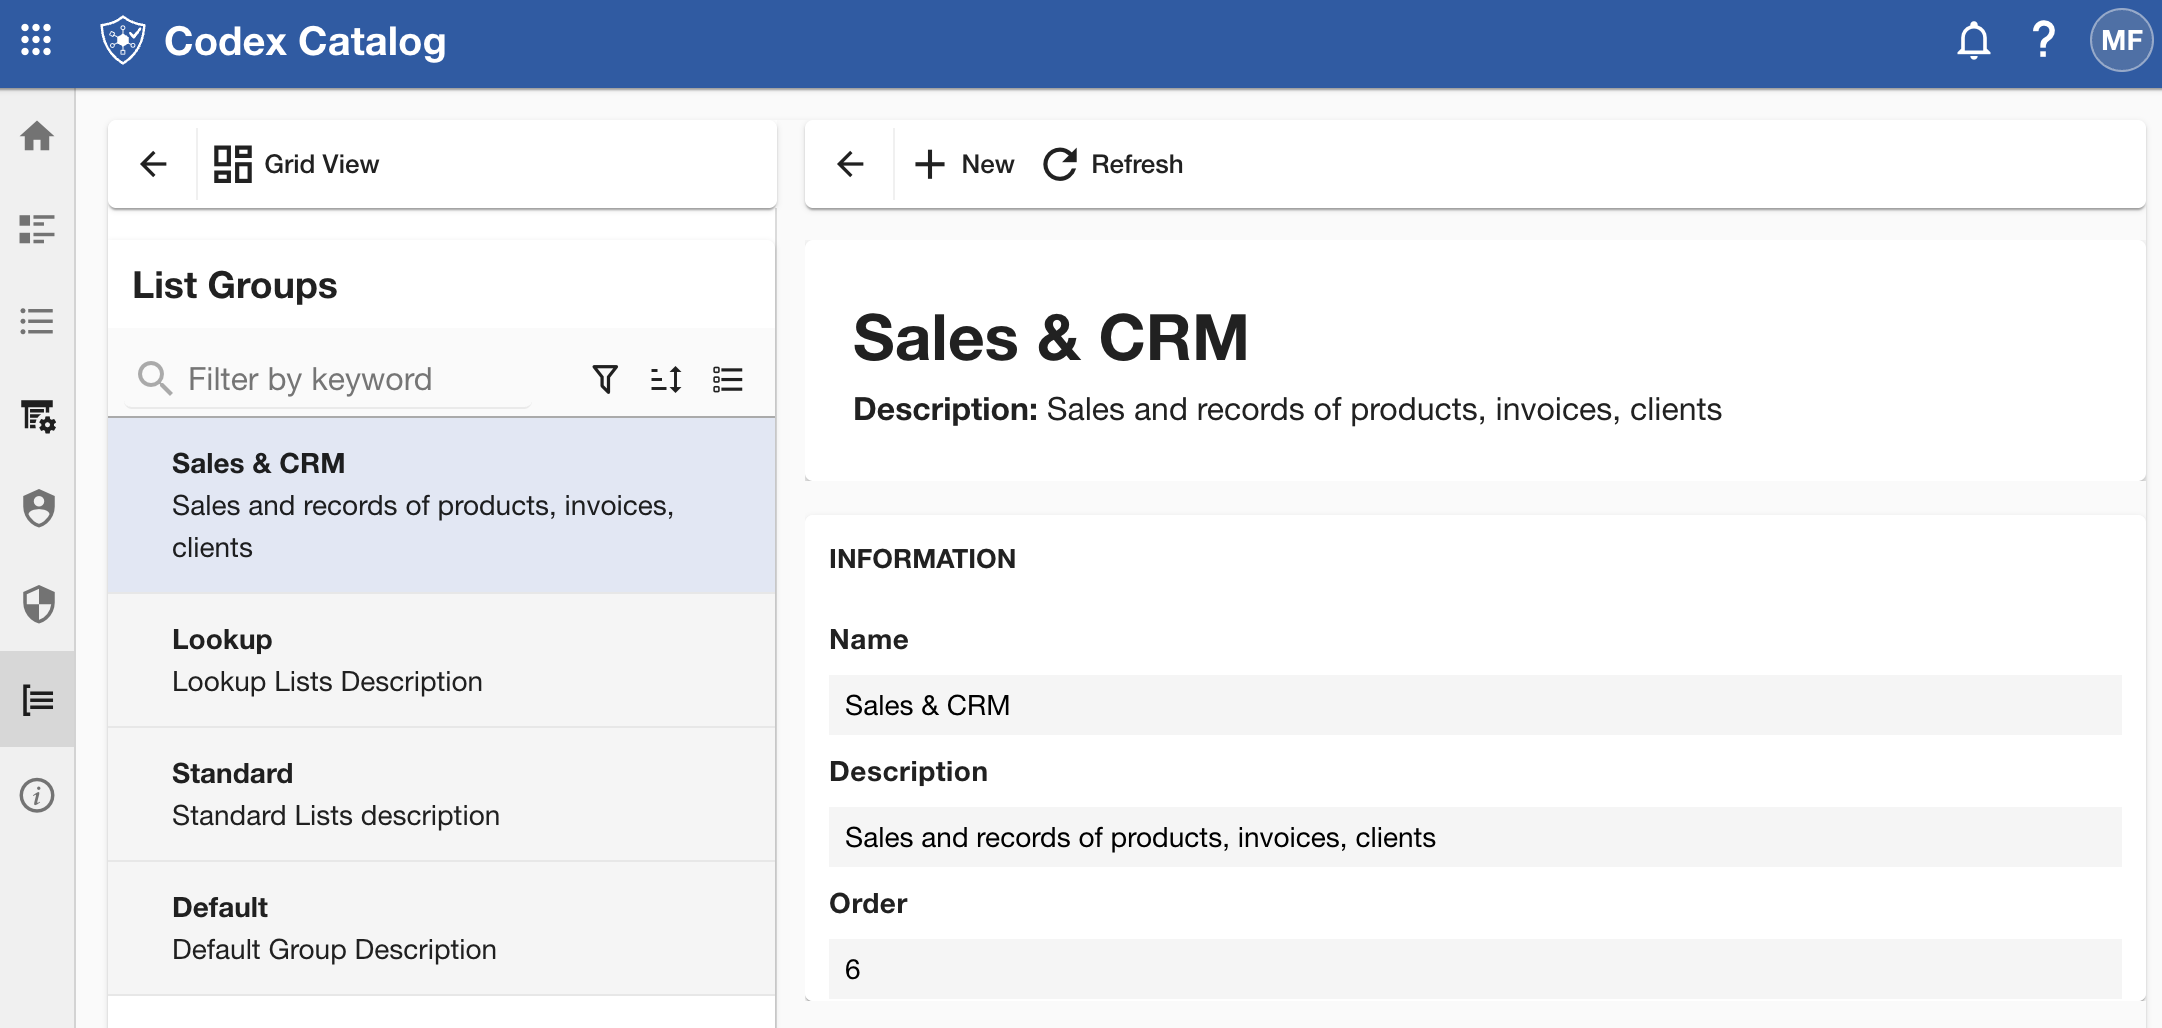Go to Home in the sidebar
Viewport: 2162px width, 1028px height.
pos(37,136)
